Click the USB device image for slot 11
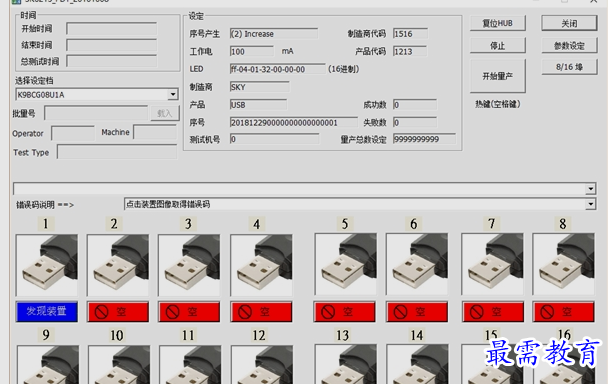The image size is (608, 384). (x=190, y=365)
